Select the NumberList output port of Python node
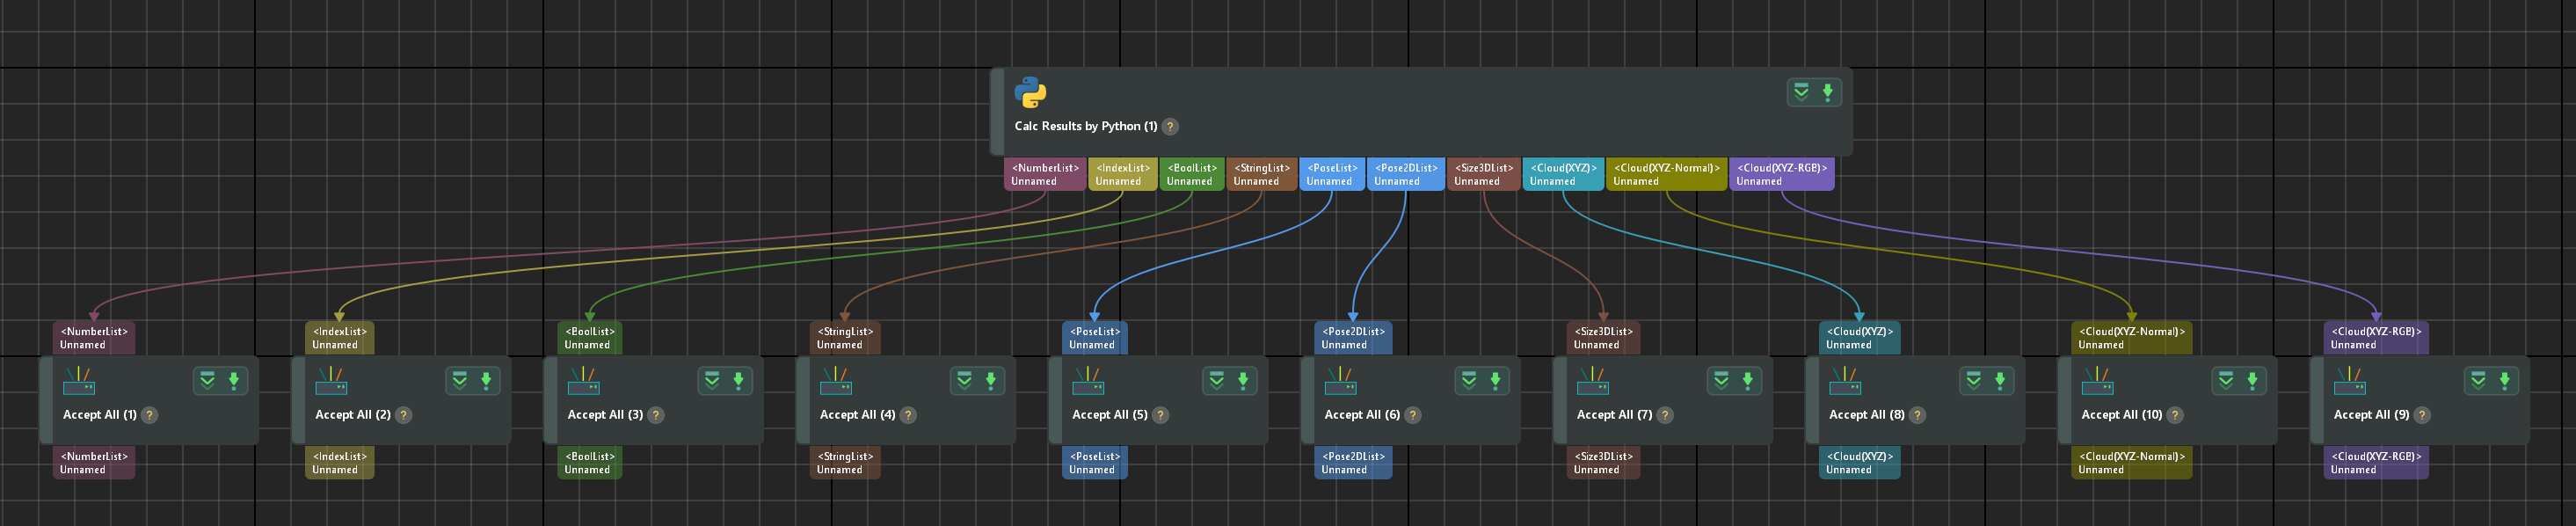Screen dimensions: 2576x526 1044,175
